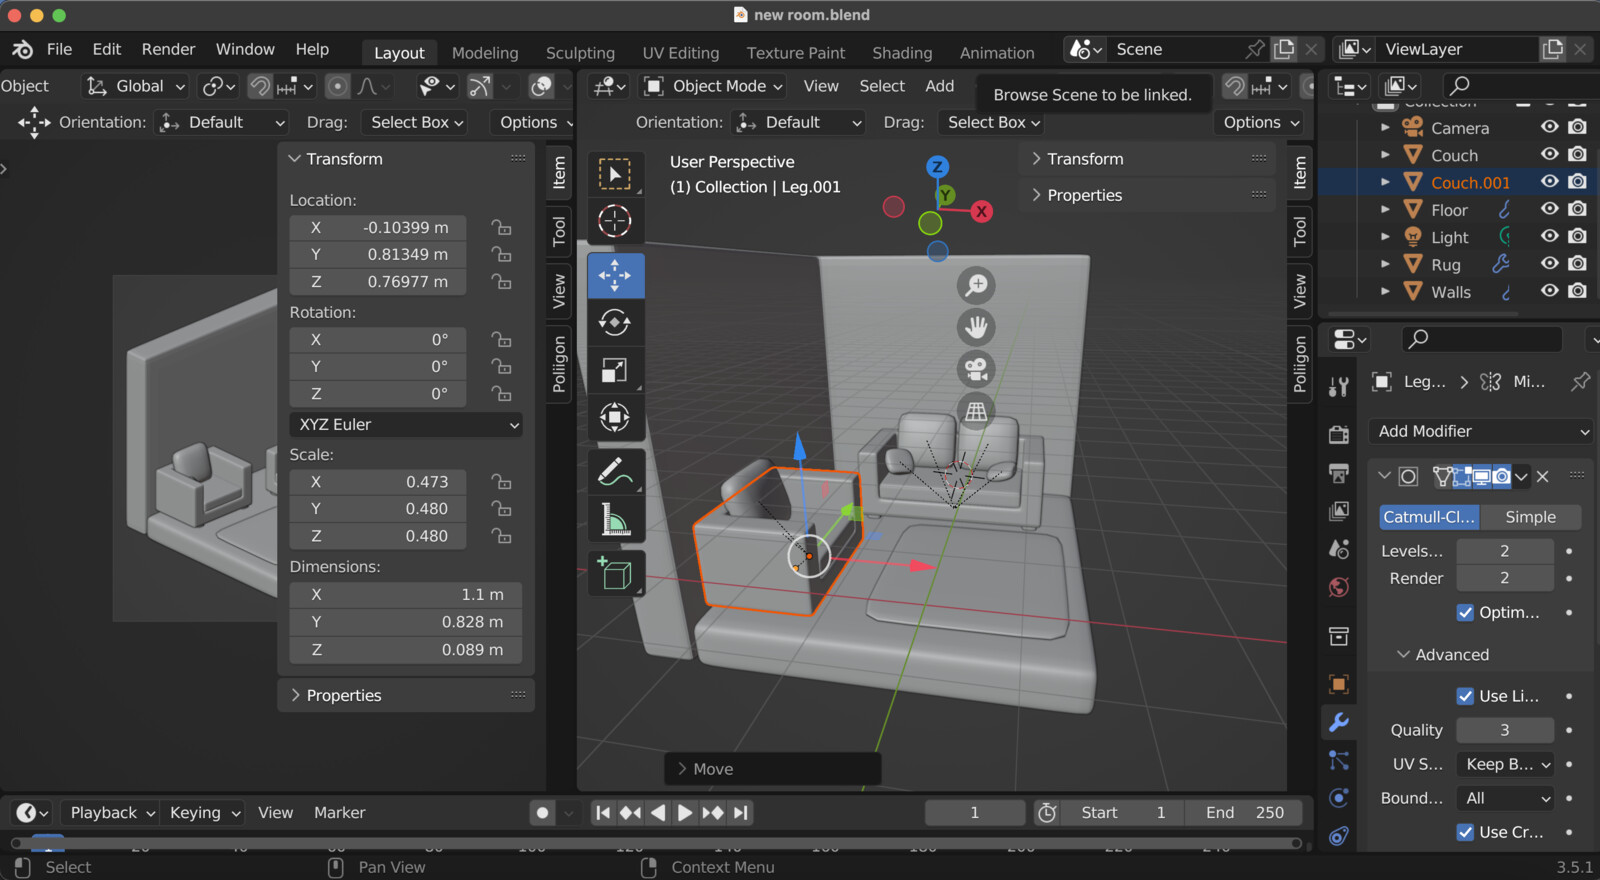Click the Blender logo menu icon
Screen dimensions: 1600x880
[x=23, y=49]
